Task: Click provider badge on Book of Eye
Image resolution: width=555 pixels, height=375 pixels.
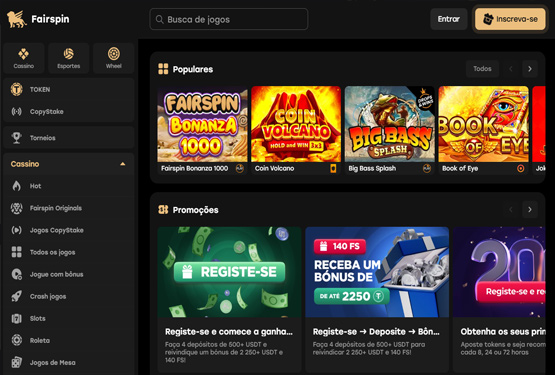Action: (x=521, y=169)
